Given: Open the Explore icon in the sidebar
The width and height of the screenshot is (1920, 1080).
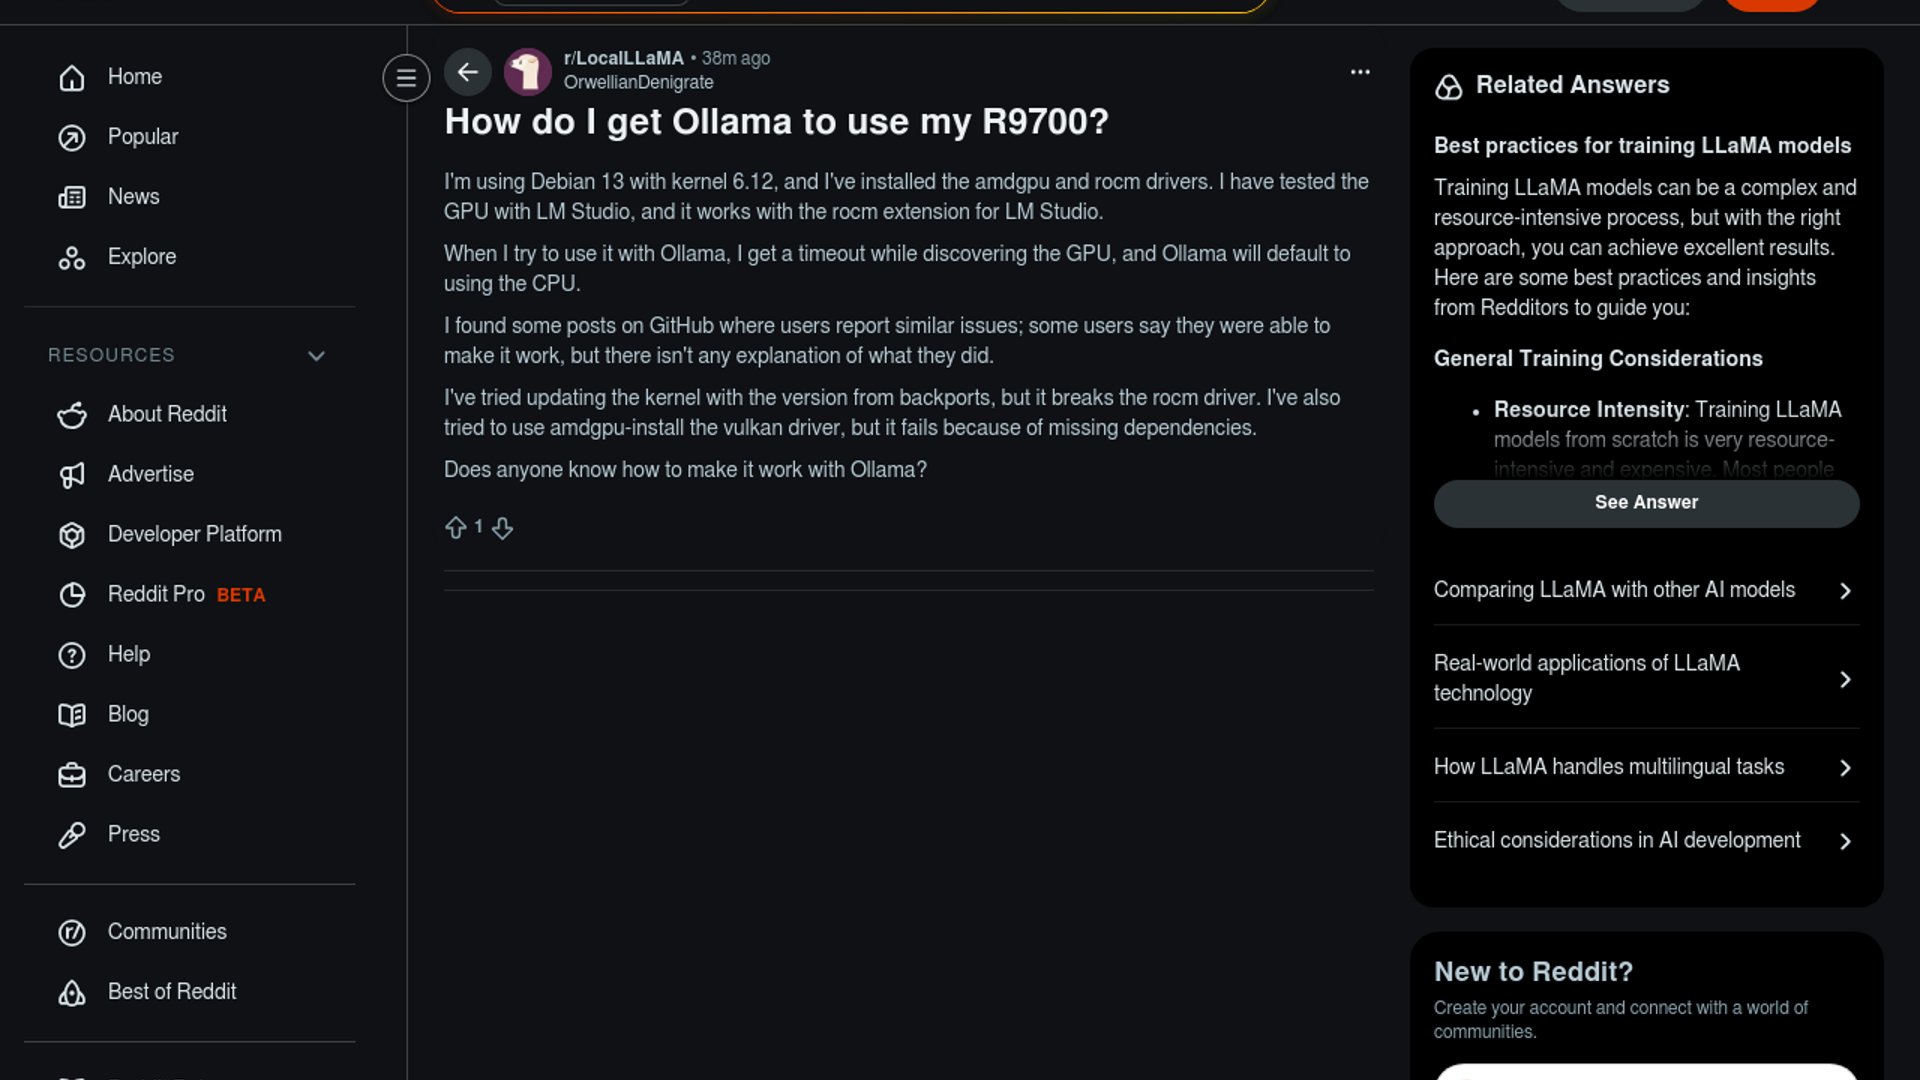Looking at the screenshot, I should (72, 257).
